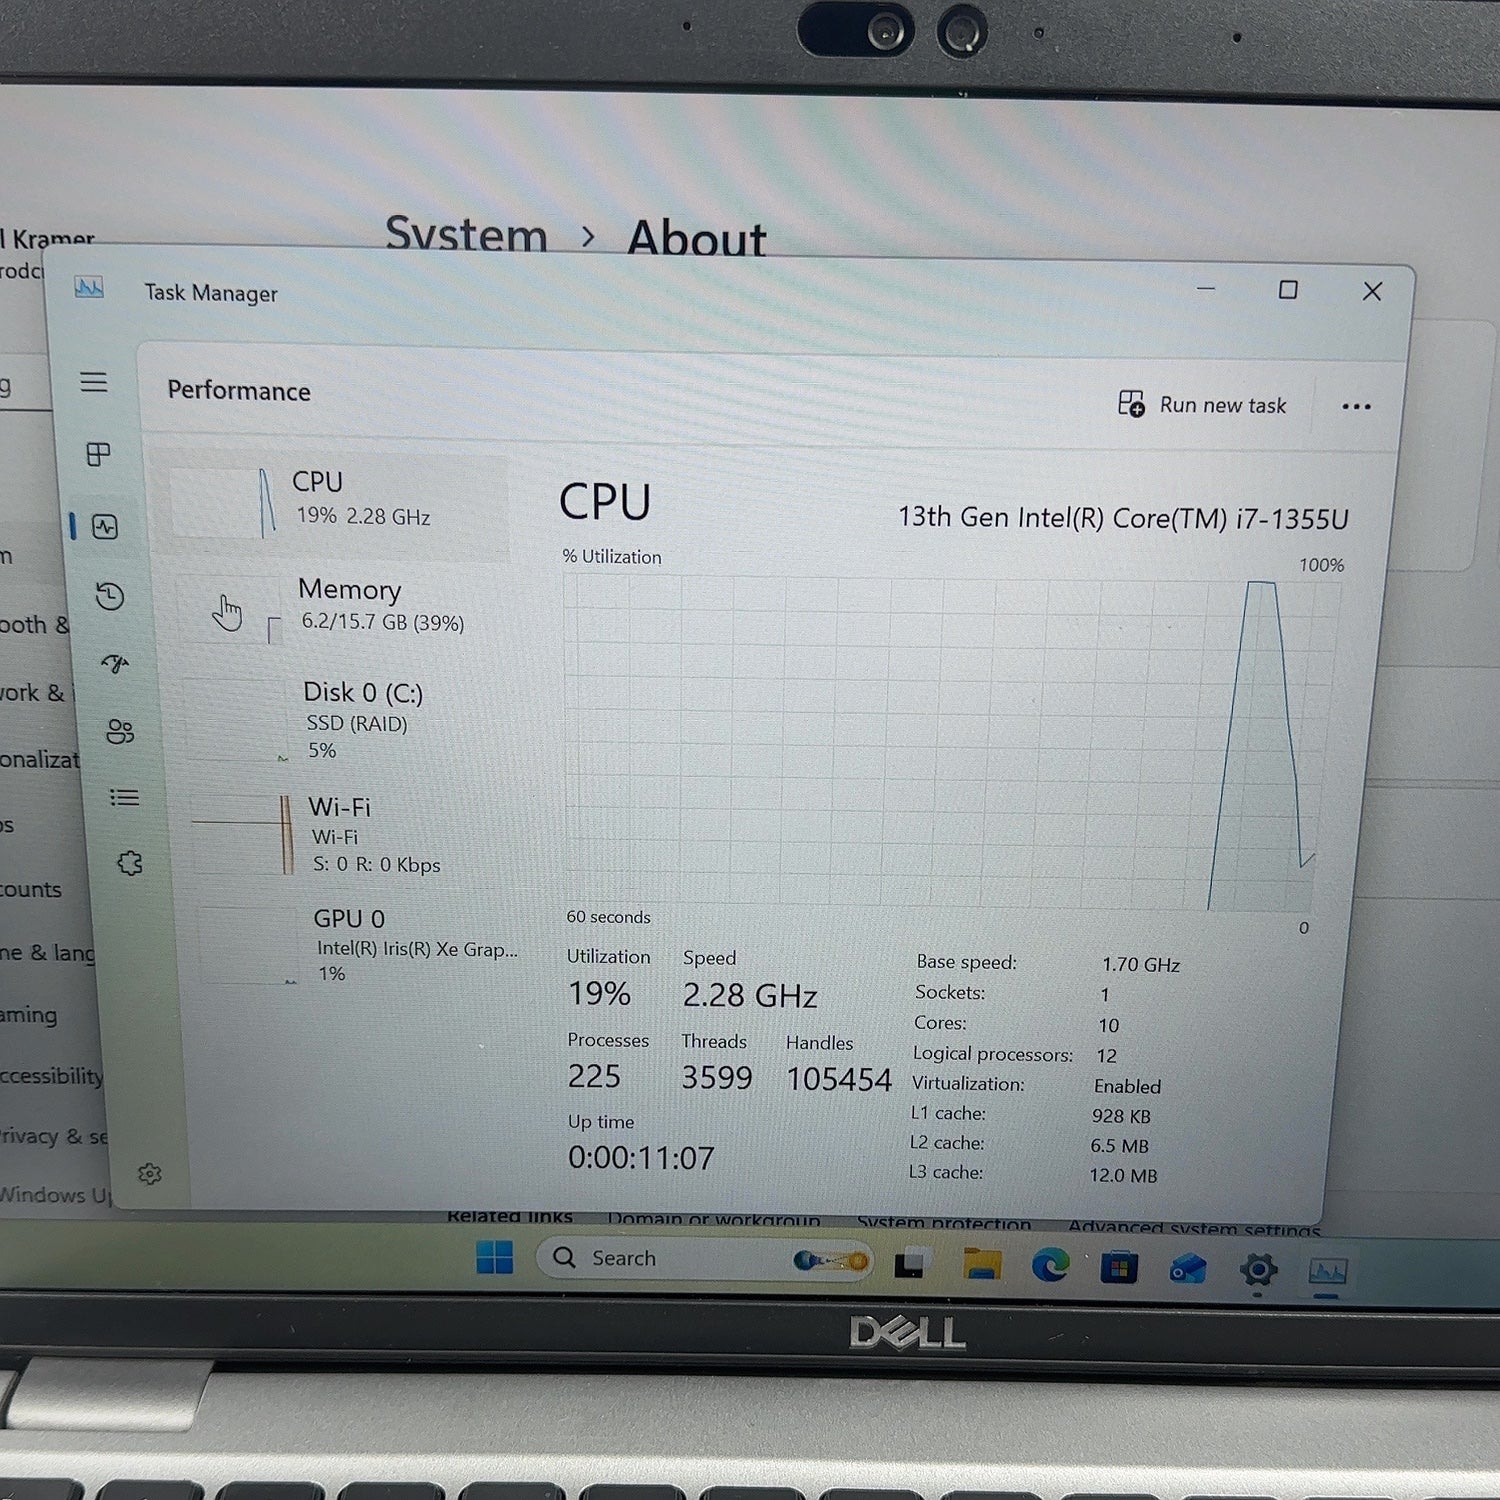The height and width of the screenshot is (1500, 1500).
Task: Click the Memory mini graph thumbnail
Action: tap(232, 612)
